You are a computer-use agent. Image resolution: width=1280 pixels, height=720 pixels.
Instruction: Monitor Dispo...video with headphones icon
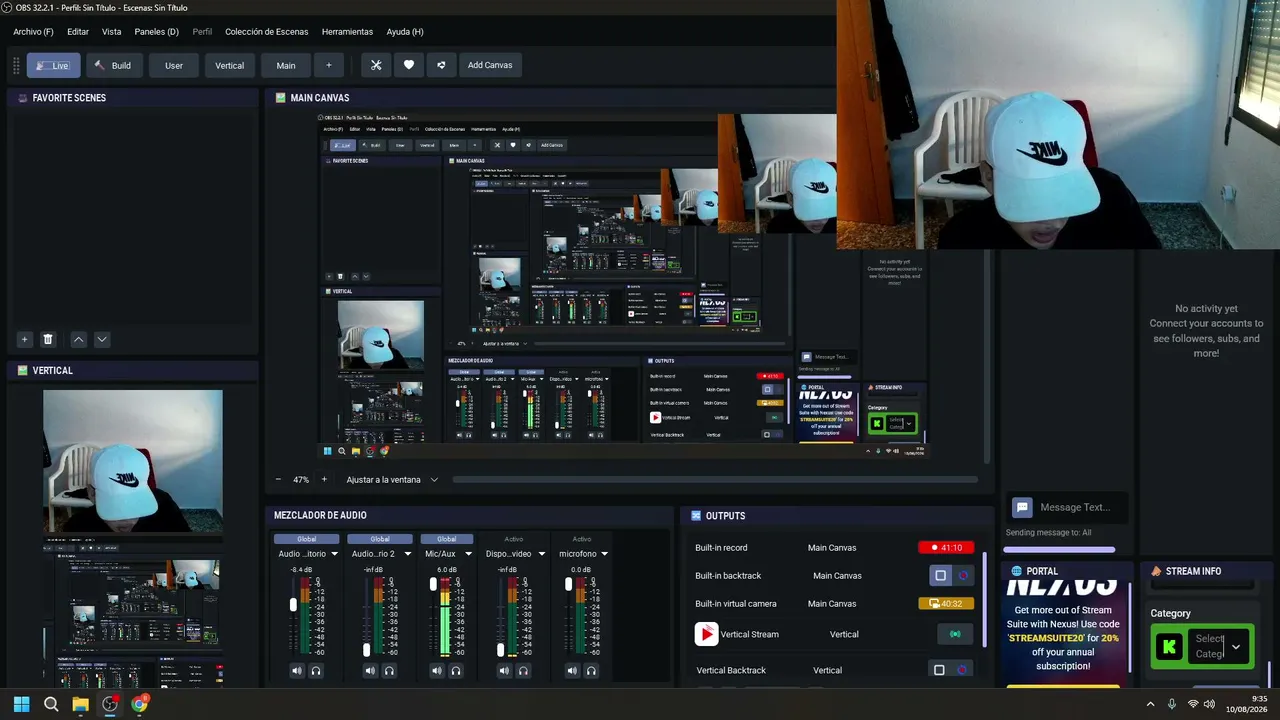pos(523,671)
